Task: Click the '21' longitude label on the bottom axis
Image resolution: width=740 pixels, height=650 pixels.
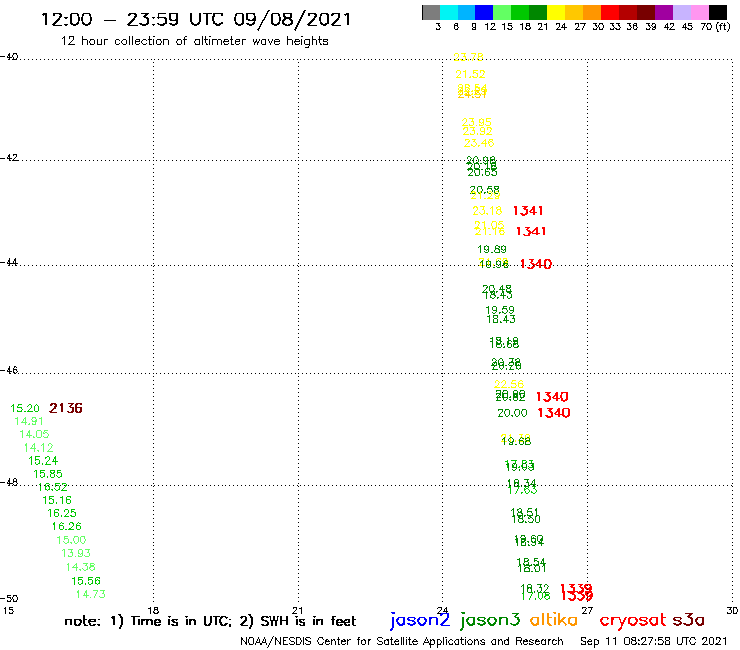Action: (x=297, y=610)
